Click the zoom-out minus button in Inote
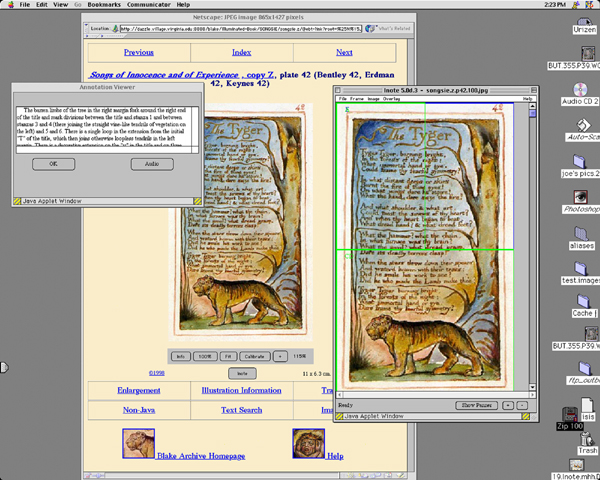 522,405
